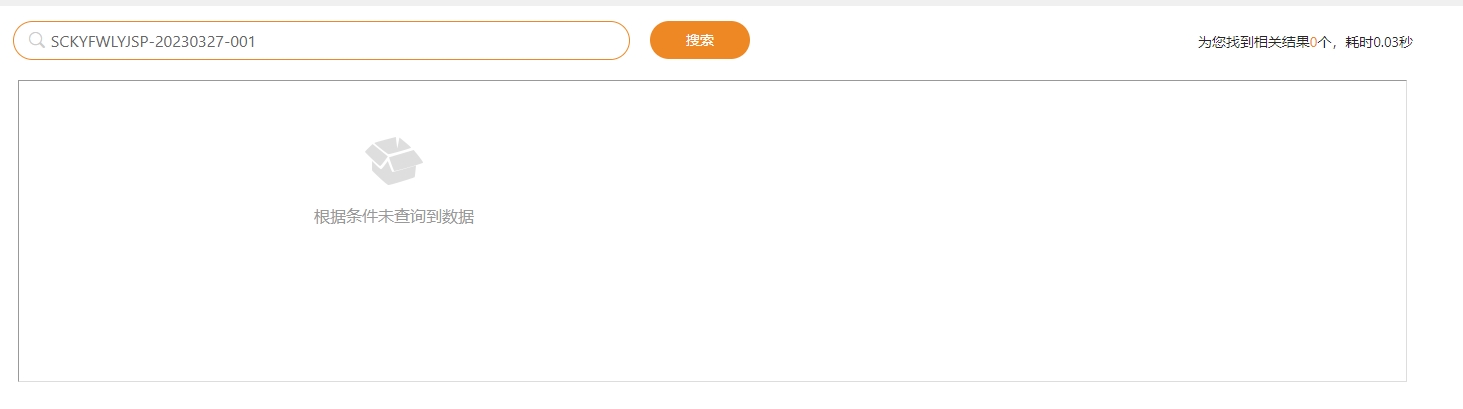Screen dimensions: 1463x409
Task: Click the gray strip at top of page
Action: (x=731, y=3)
